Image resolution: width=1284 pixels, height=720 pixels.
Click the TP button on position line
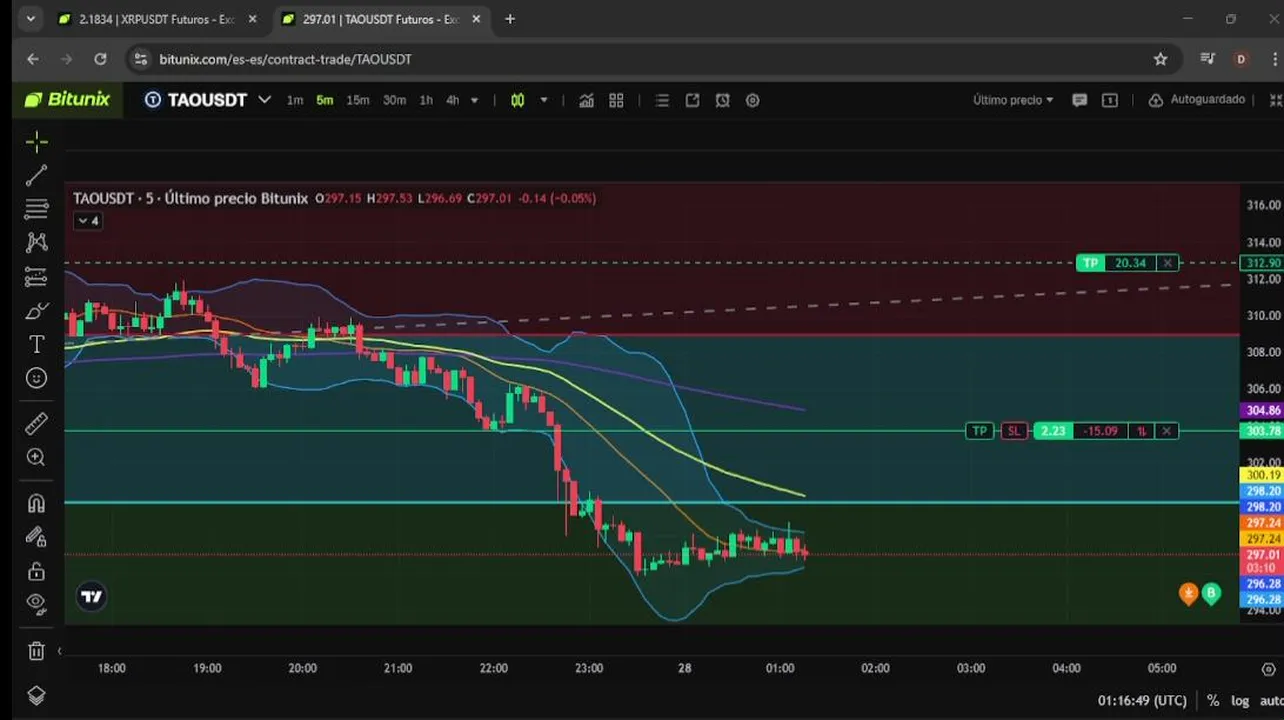coord(979,431)
